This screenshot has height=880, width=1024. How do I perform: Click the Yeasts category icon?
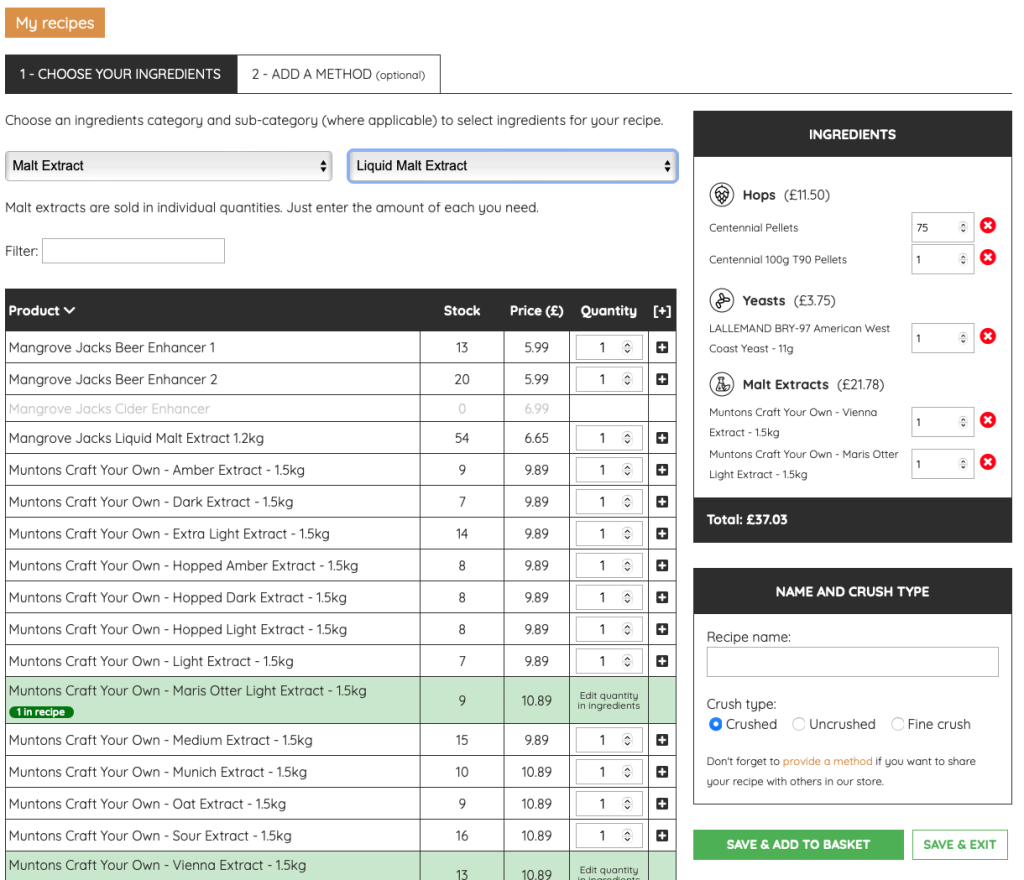(x=722, y=300)
